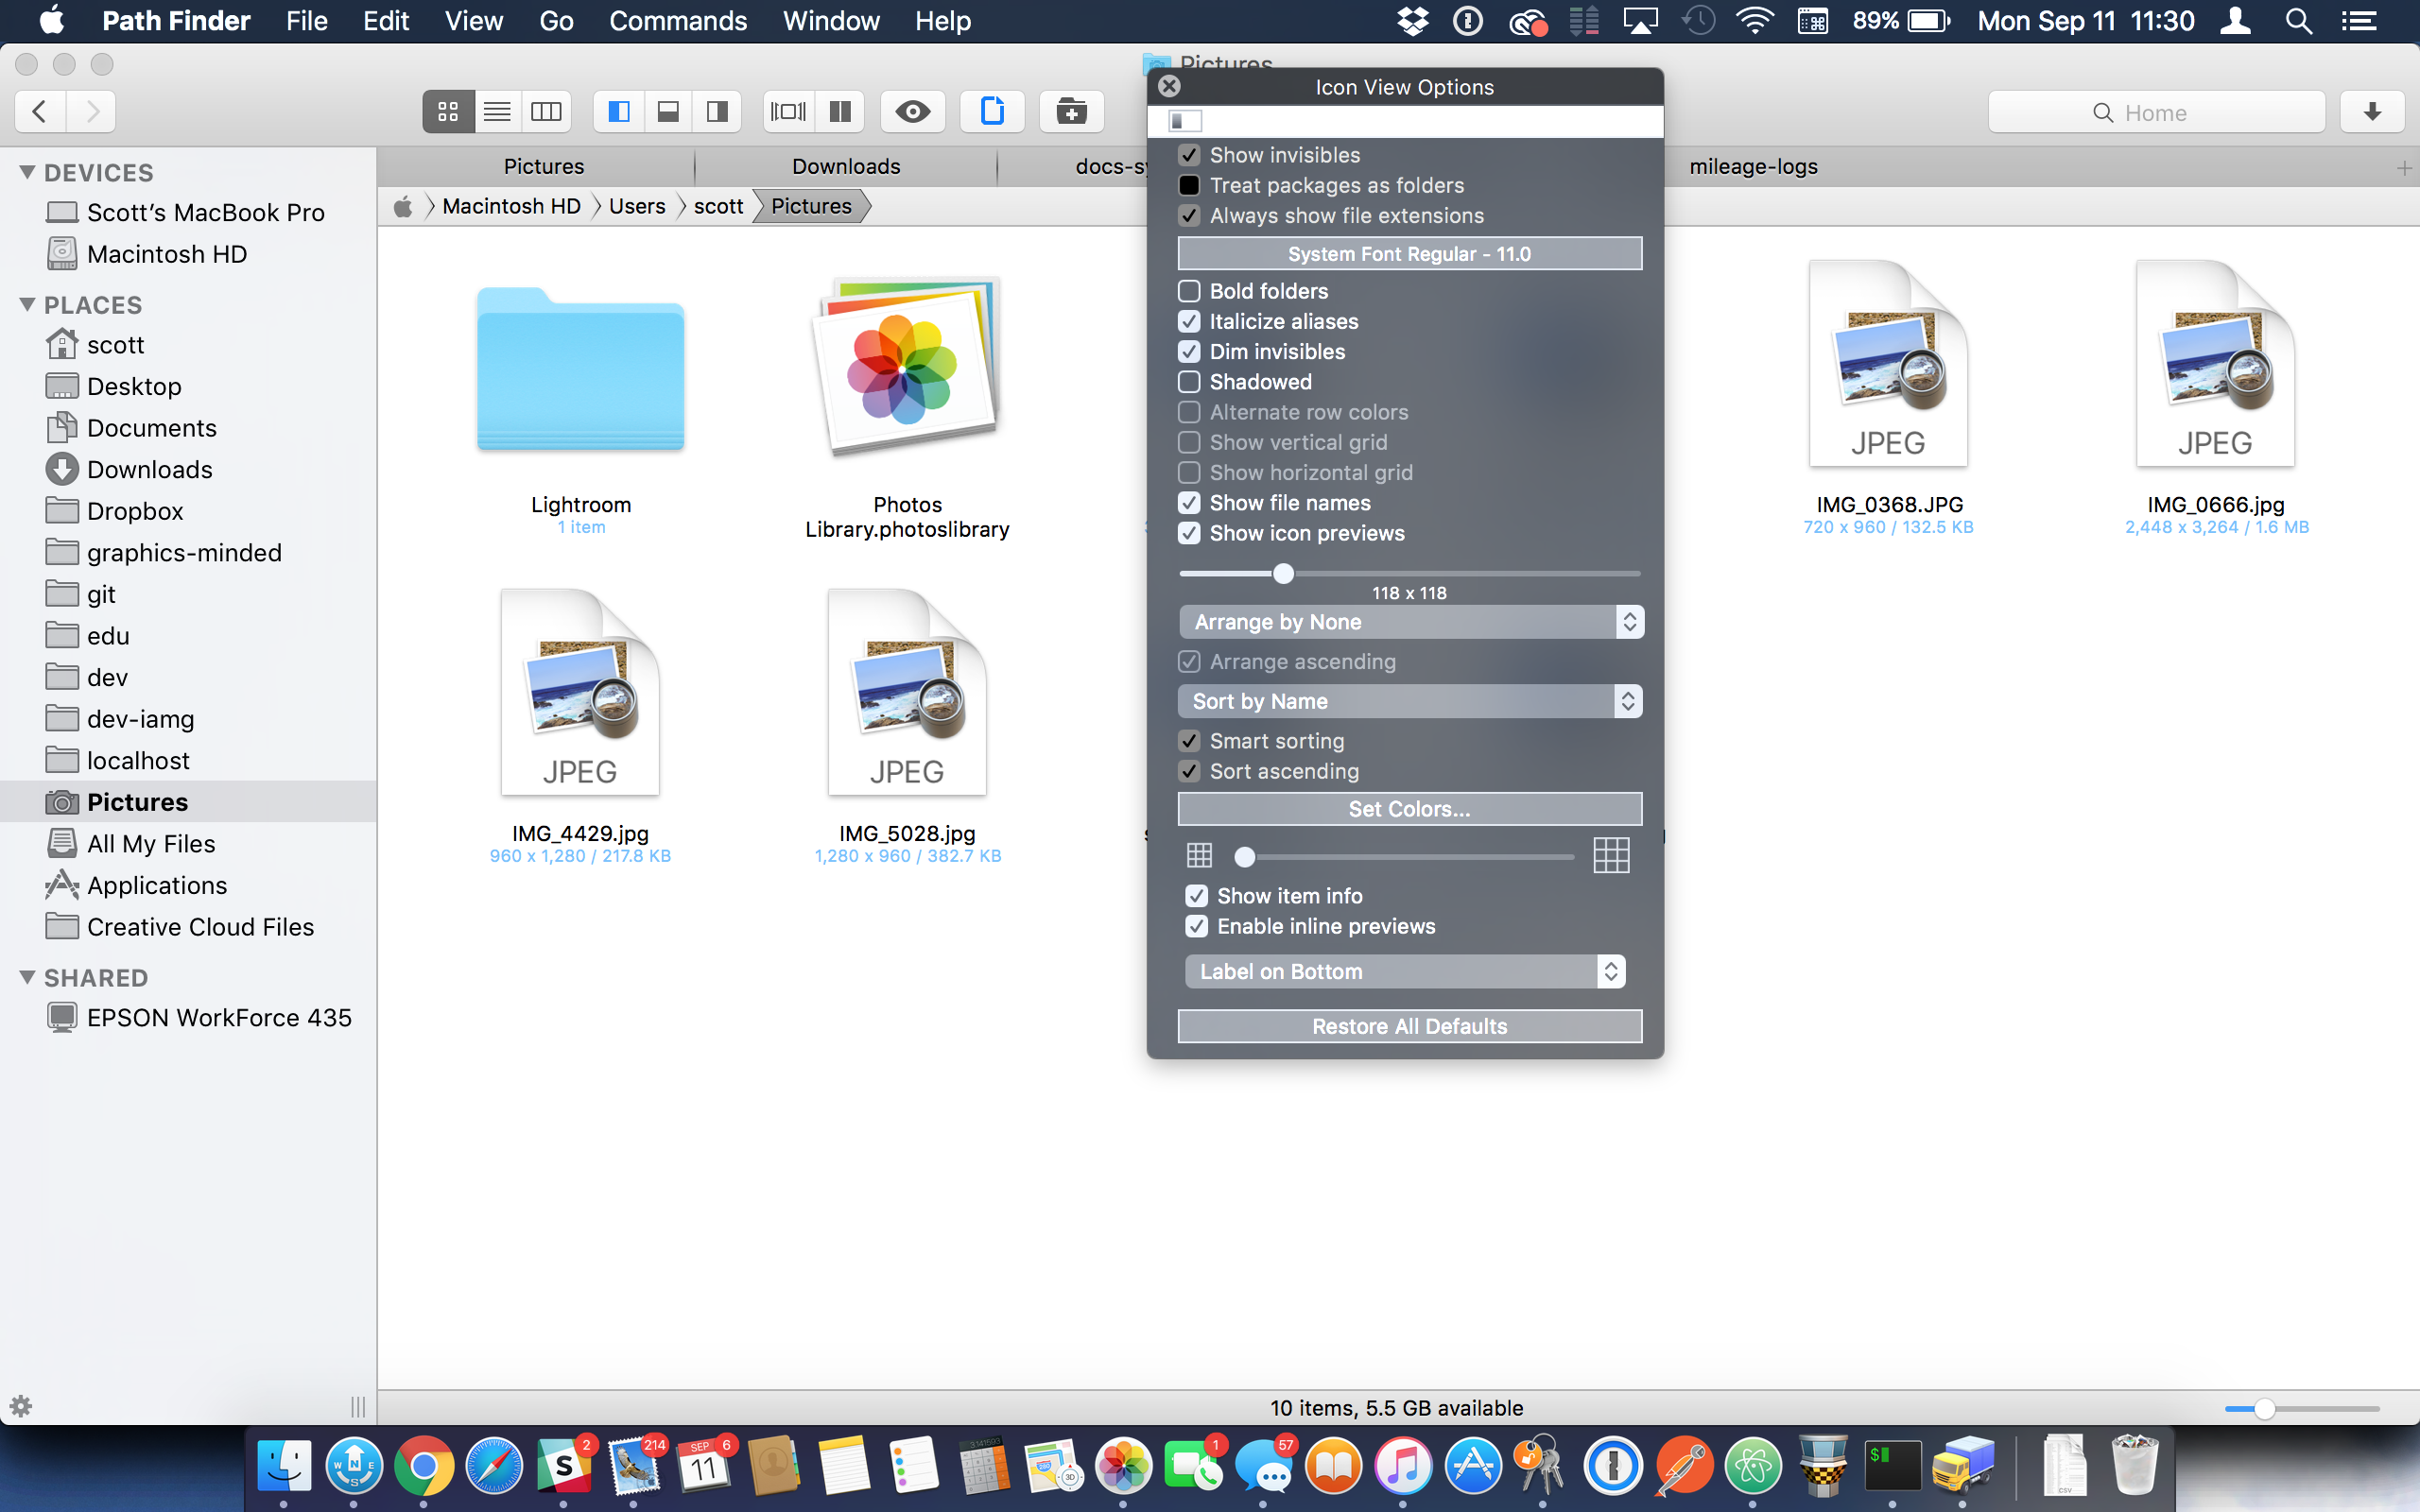The image size is (2420, 1512).
Task: Select the Downloads tab
Action: (846, 166)
